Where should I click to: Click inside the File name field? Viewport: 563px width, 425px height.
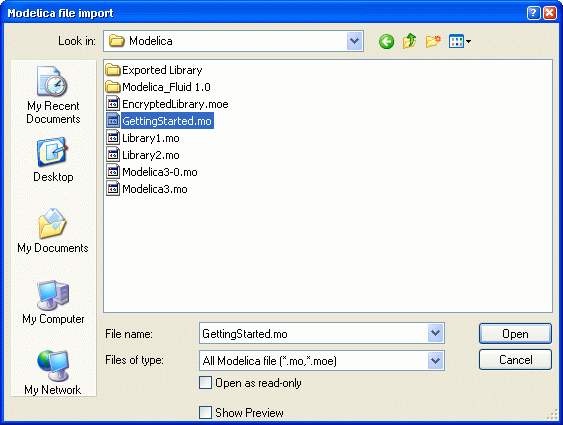click(313, 333)
